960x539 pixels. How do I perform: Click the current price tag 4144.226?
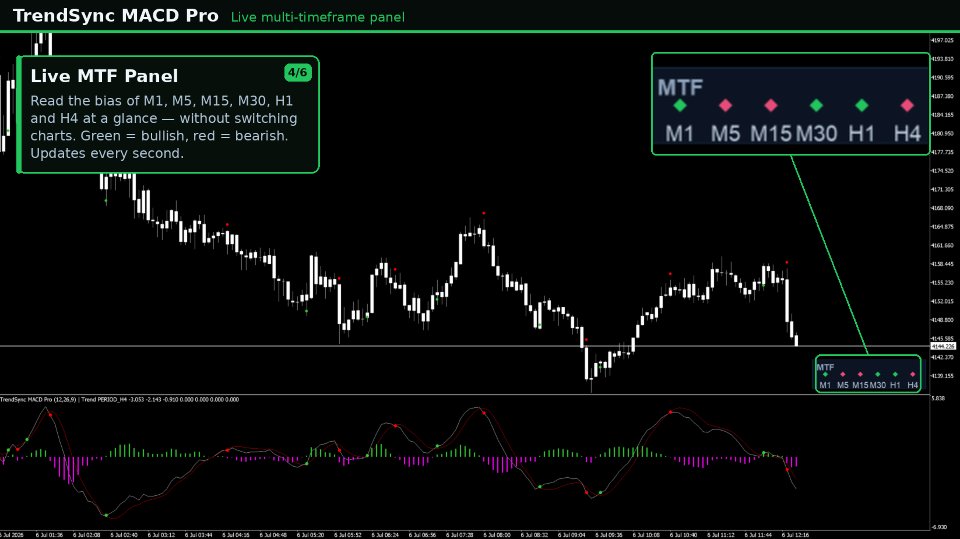coord(943,346)
